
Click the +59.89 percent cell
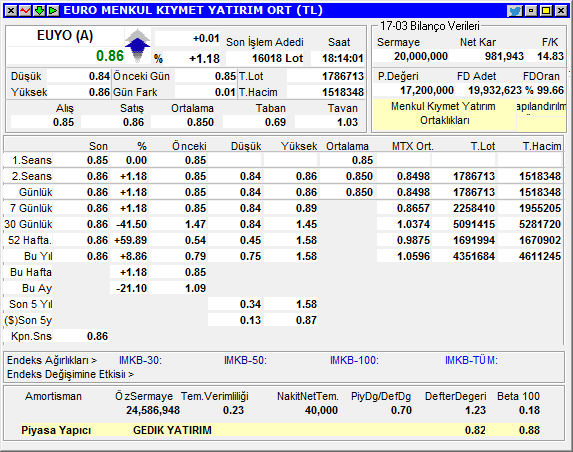point(130,240)
